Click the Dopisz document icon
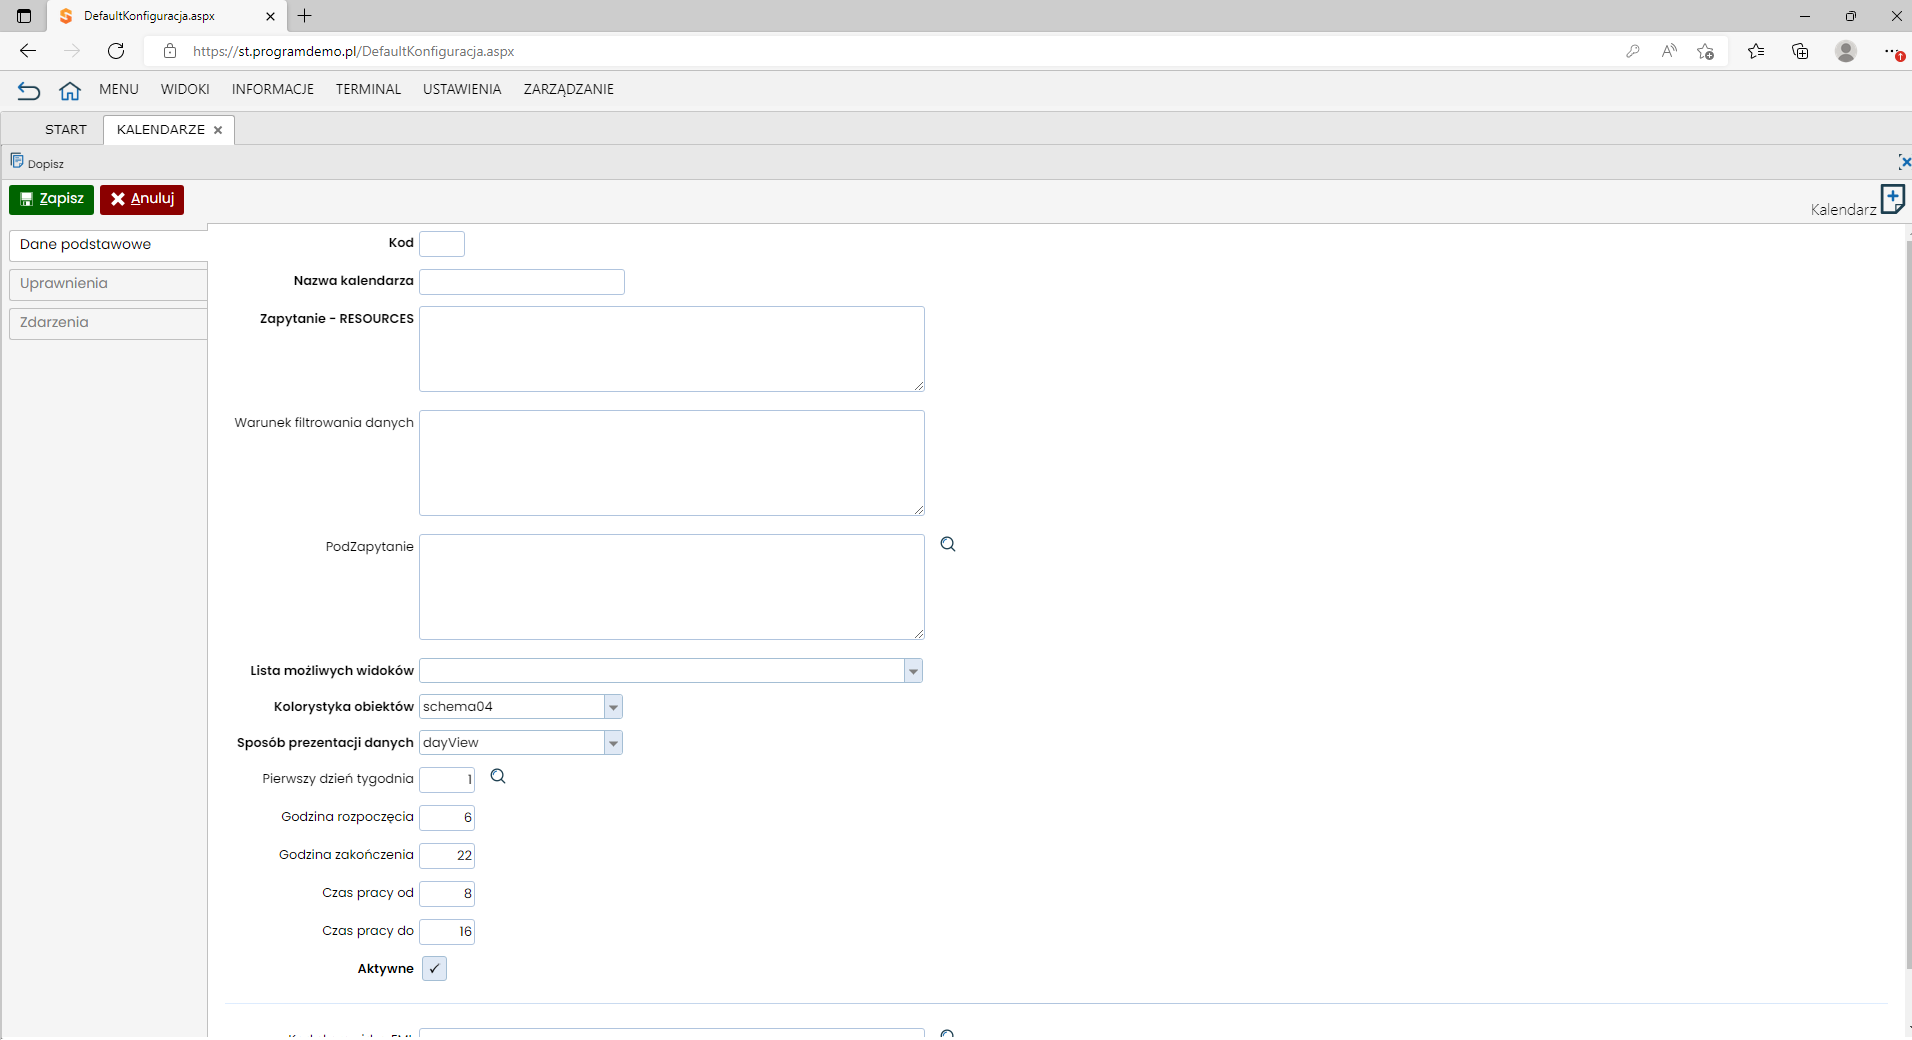 [x=17, y=161]
